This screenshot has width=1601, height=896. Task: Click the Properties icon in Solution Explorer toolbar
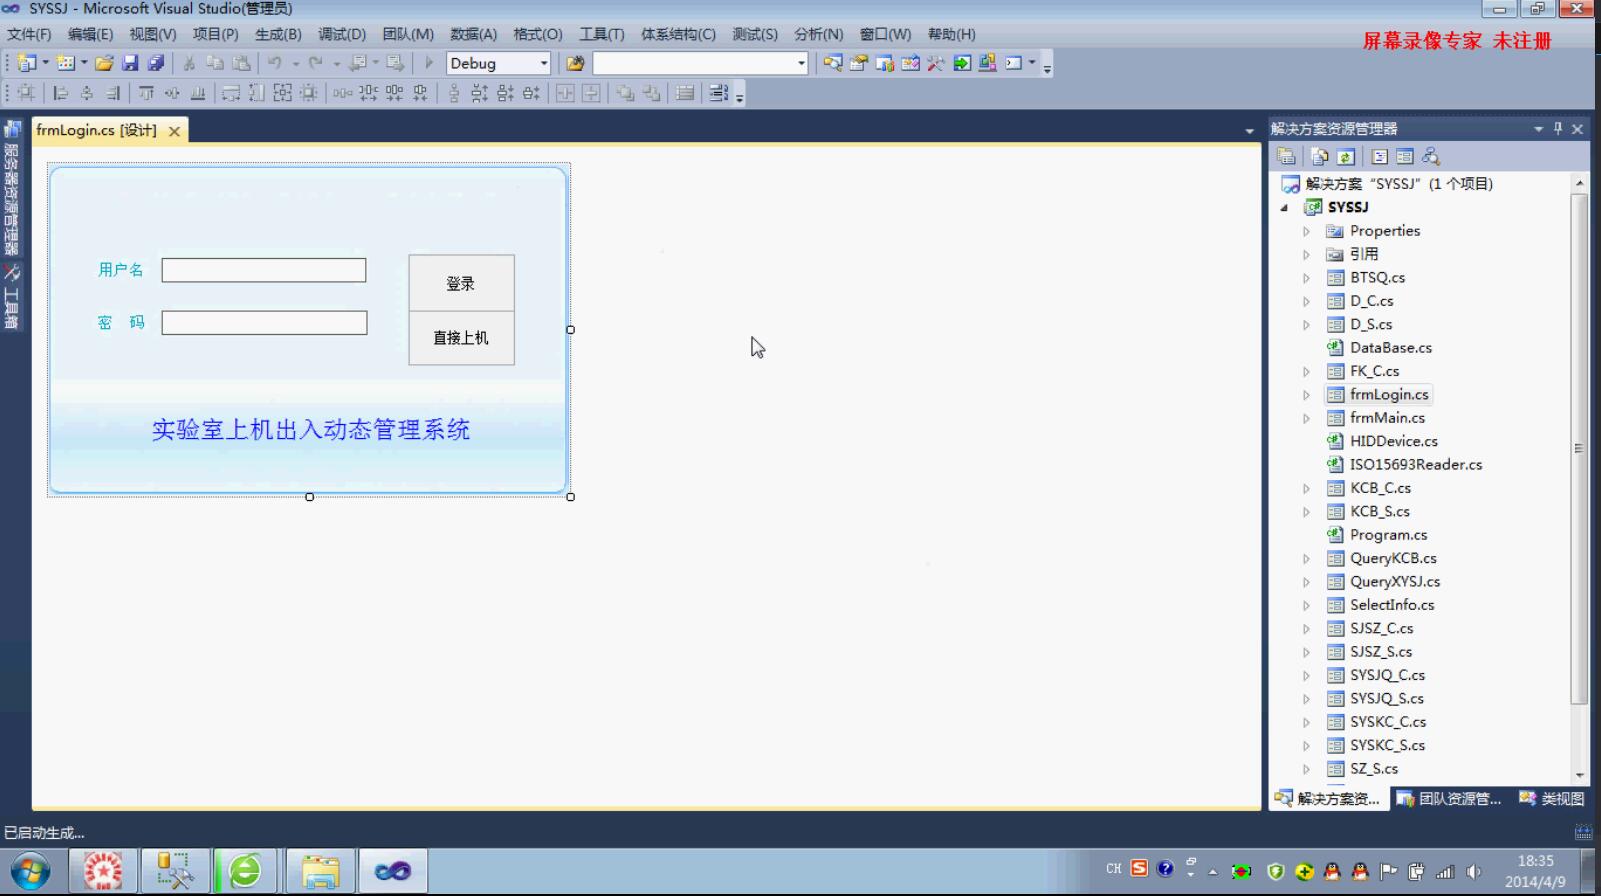[x=1286, y=157]
